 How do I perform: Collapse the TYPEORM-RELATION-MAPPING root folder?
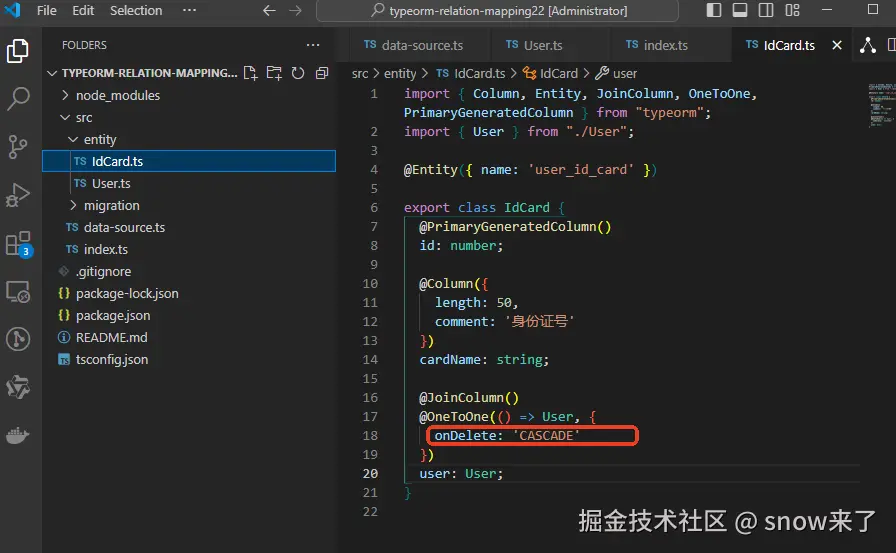click(x=52, y=73)
